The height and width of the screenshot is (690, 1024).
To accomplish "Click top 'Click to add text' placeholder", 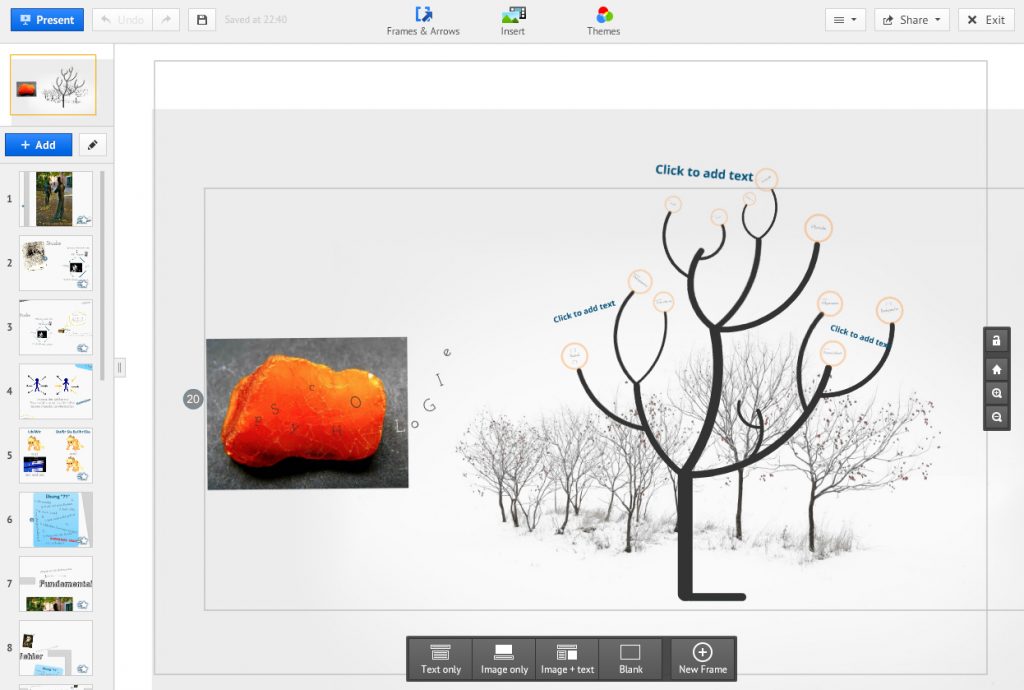I will coord(704,173).
